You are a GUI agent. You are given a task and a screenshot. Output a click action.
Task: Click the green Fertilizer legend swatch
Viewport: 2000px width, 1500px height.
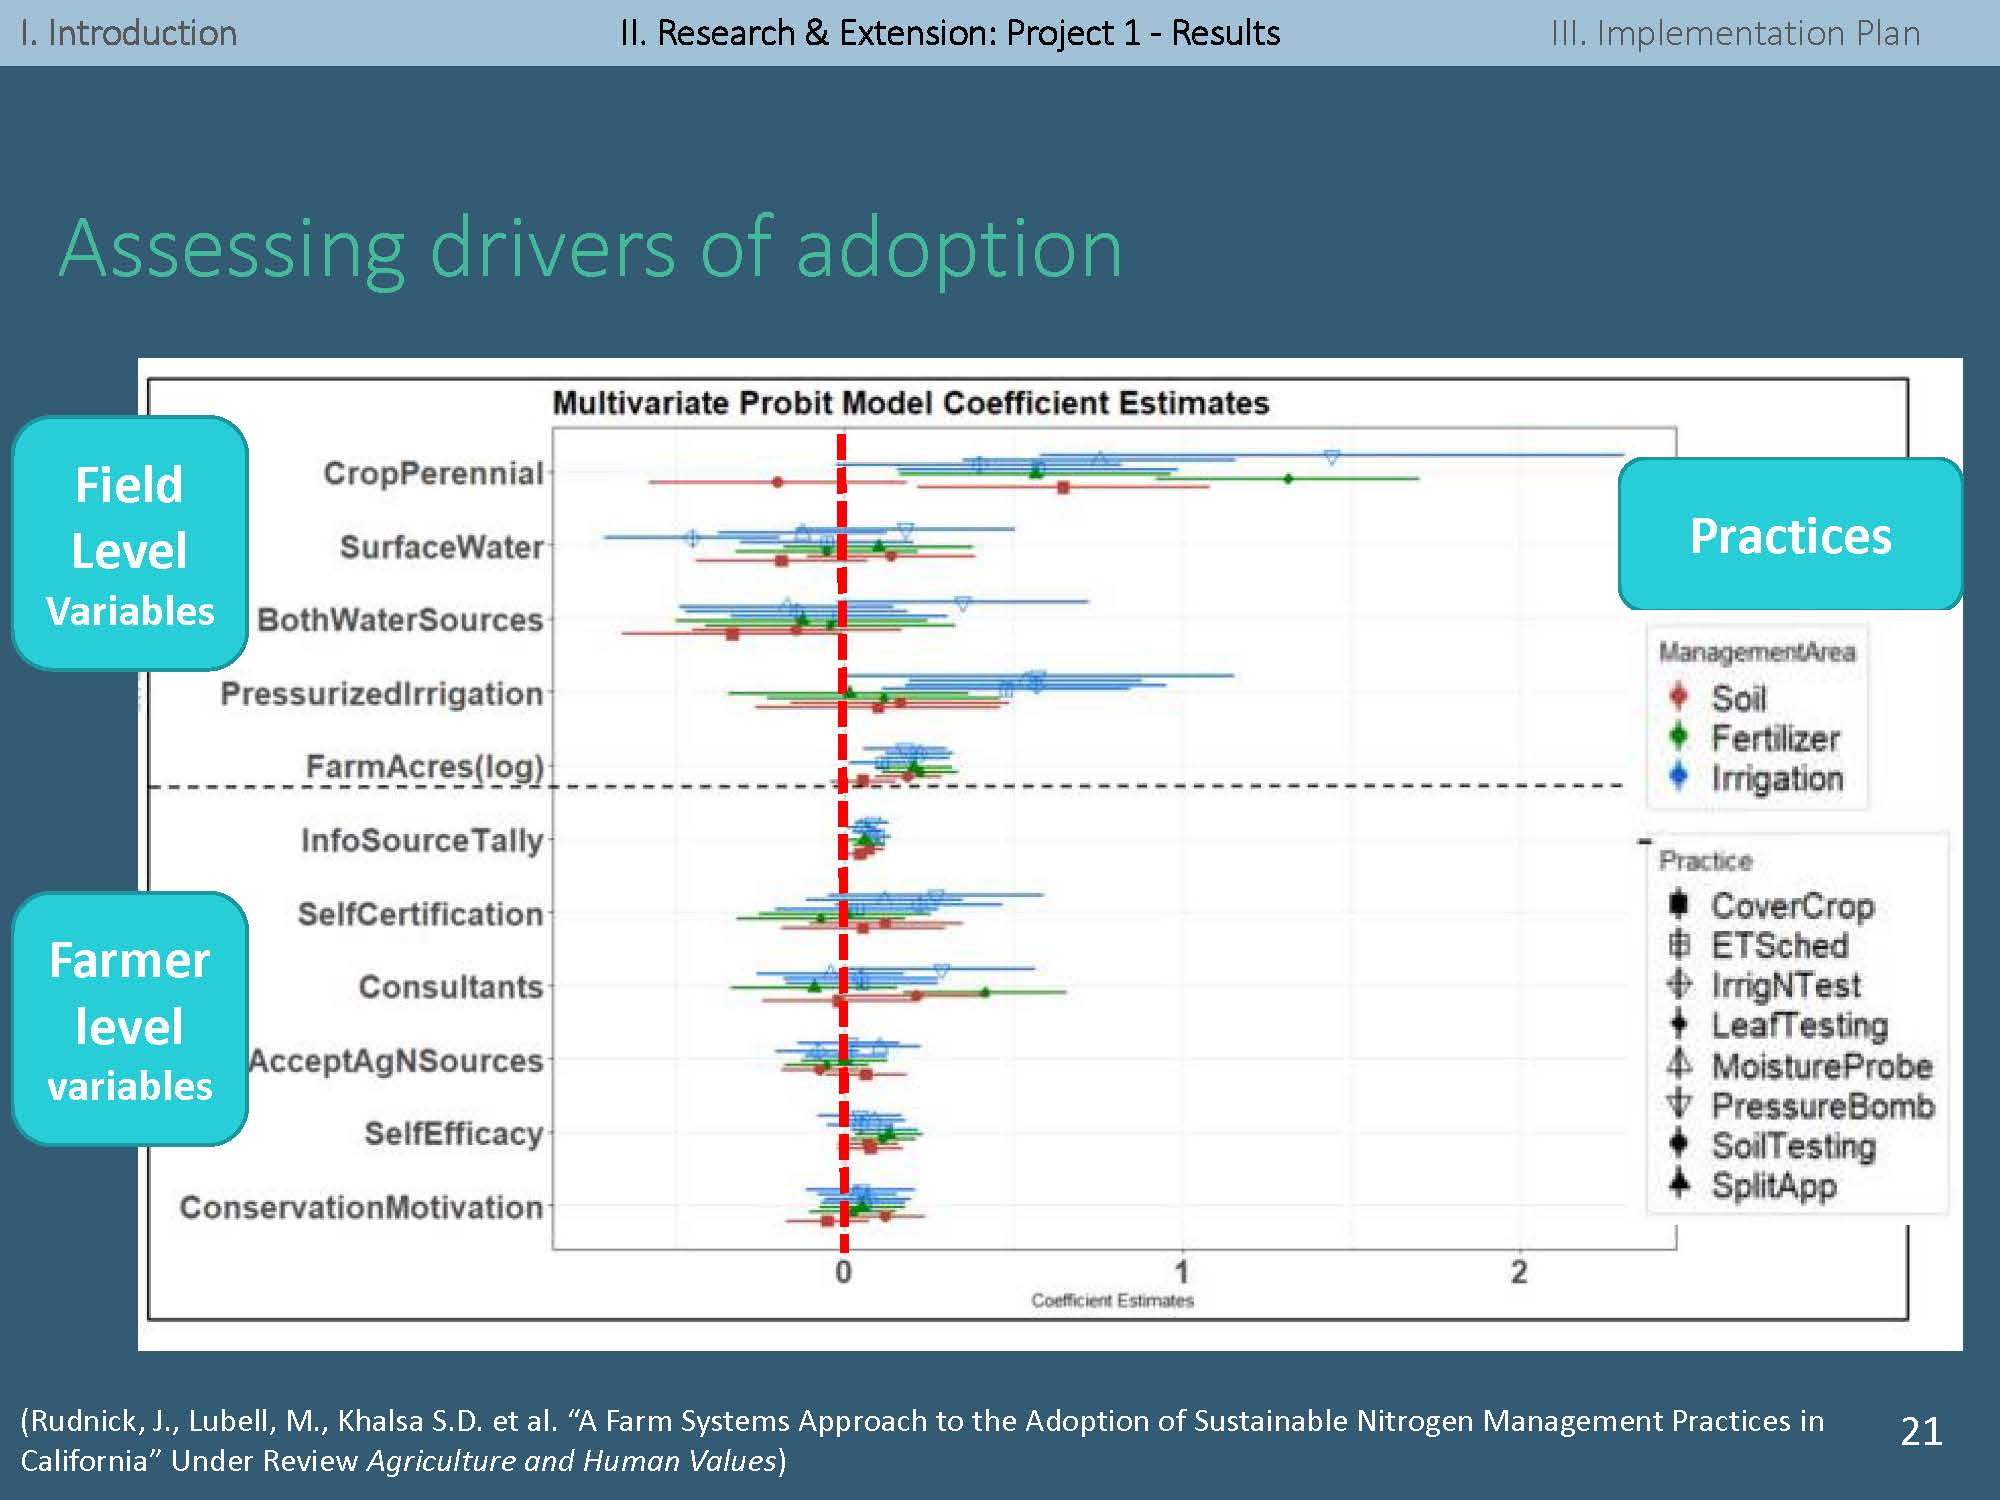(x=1679, y=737)
